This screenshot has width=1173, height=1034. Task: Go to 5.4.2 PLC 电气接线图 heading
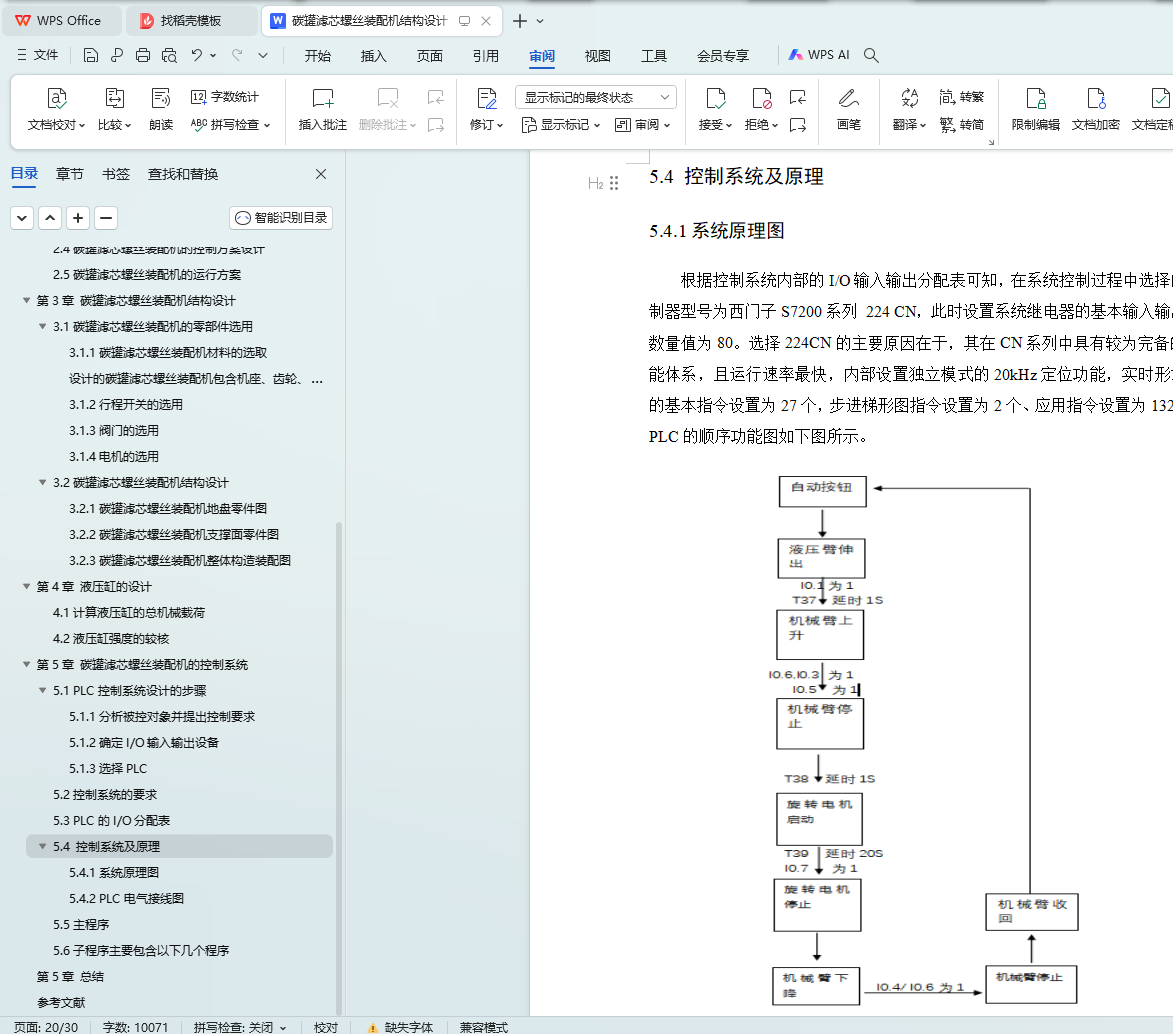(x=126, y=899)
